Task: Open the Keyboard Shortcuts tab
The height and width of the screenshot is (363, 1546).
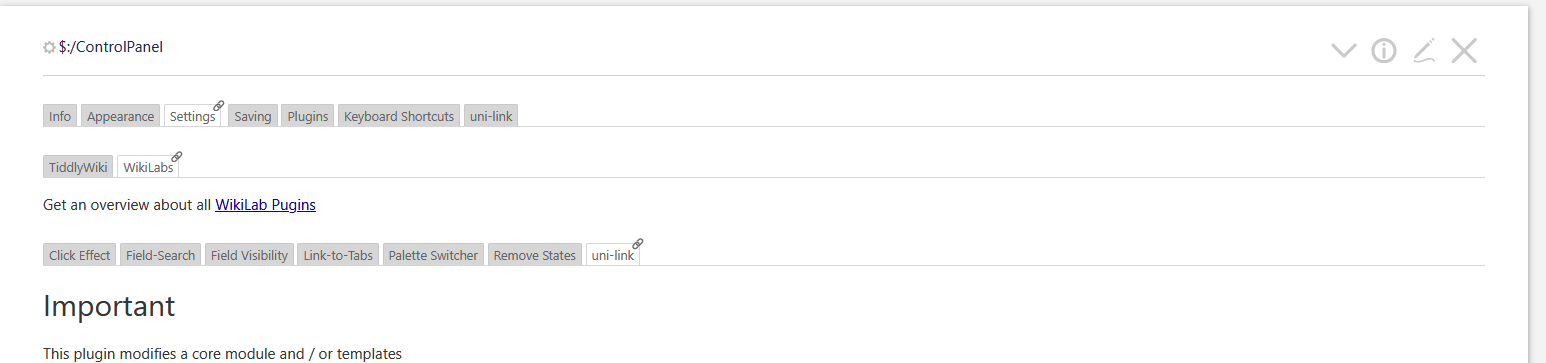Action: point(399,116)
